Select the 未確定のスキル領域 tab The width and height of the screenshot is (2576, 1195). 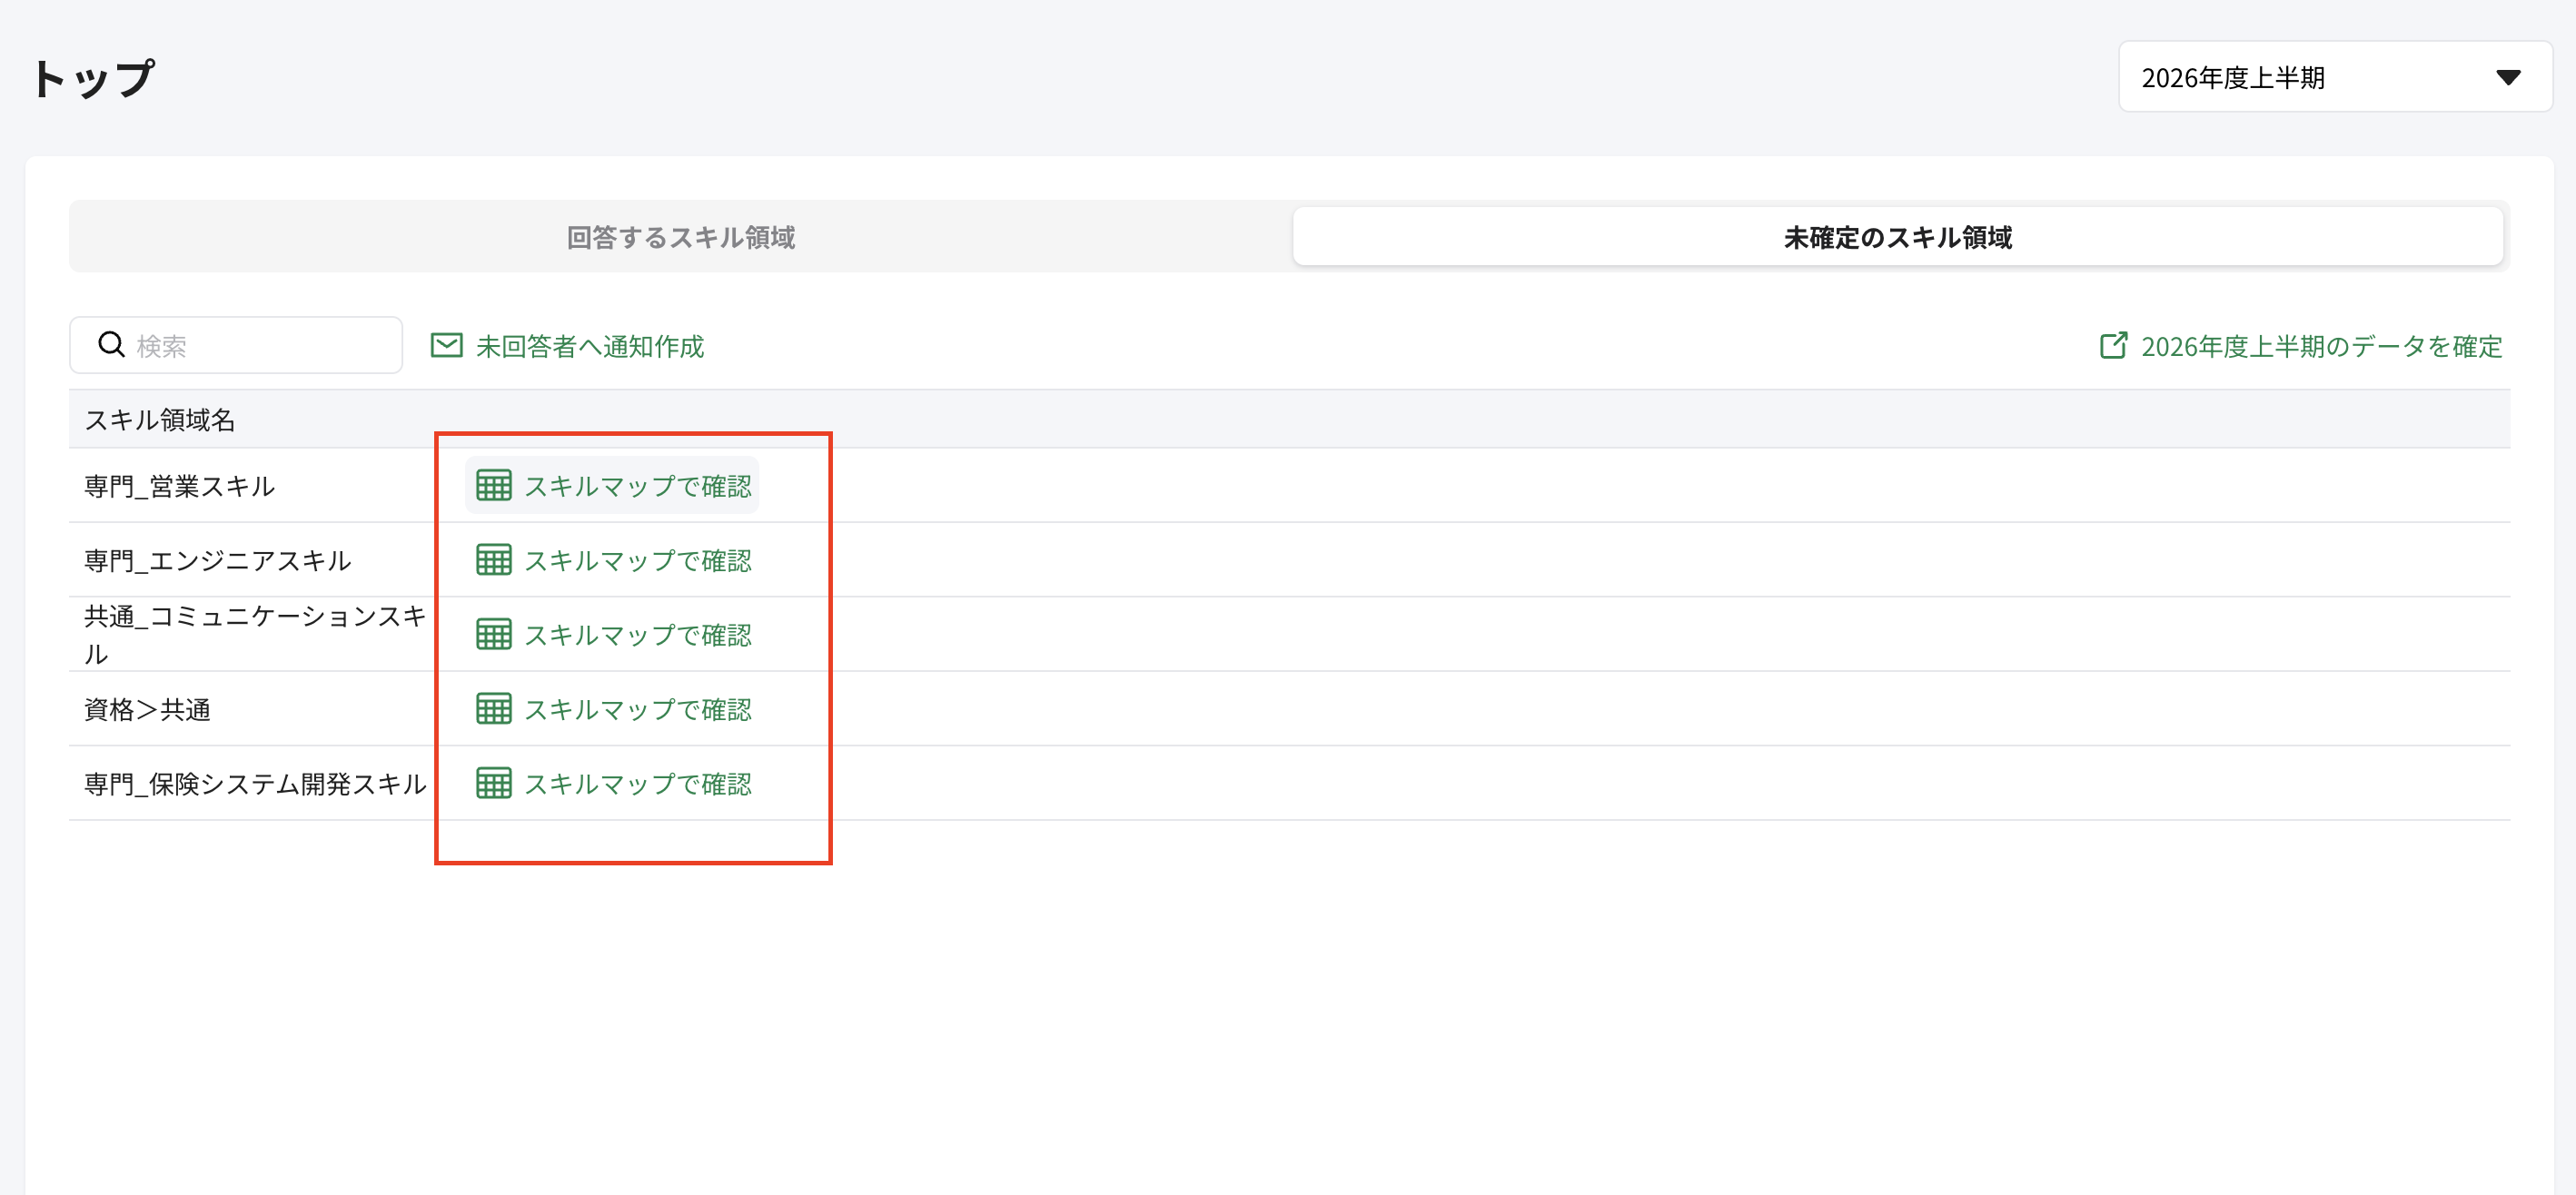(x=1897, y=237)
